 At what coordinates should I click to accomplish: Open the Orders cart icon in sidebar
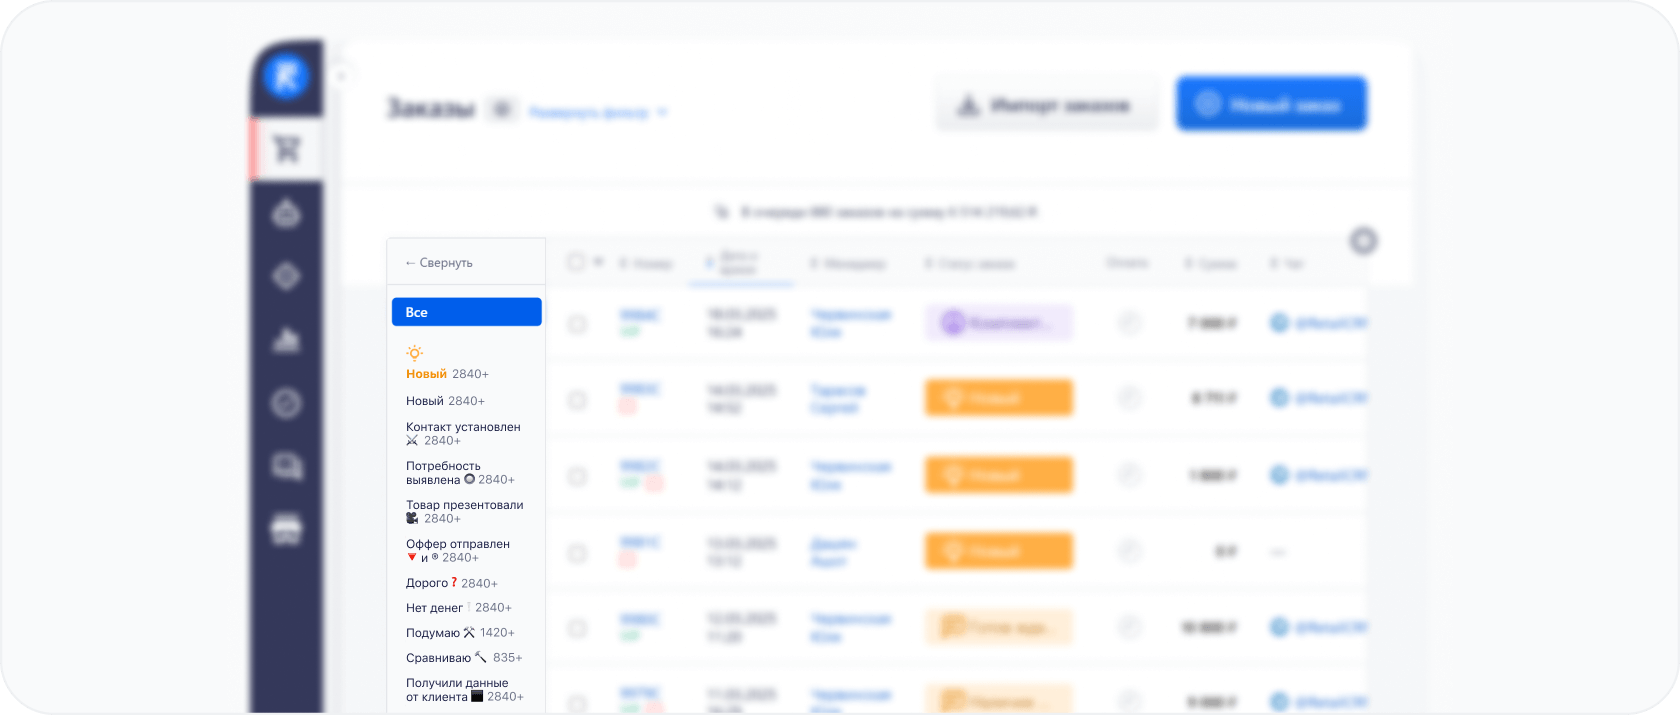coord(287,149)
